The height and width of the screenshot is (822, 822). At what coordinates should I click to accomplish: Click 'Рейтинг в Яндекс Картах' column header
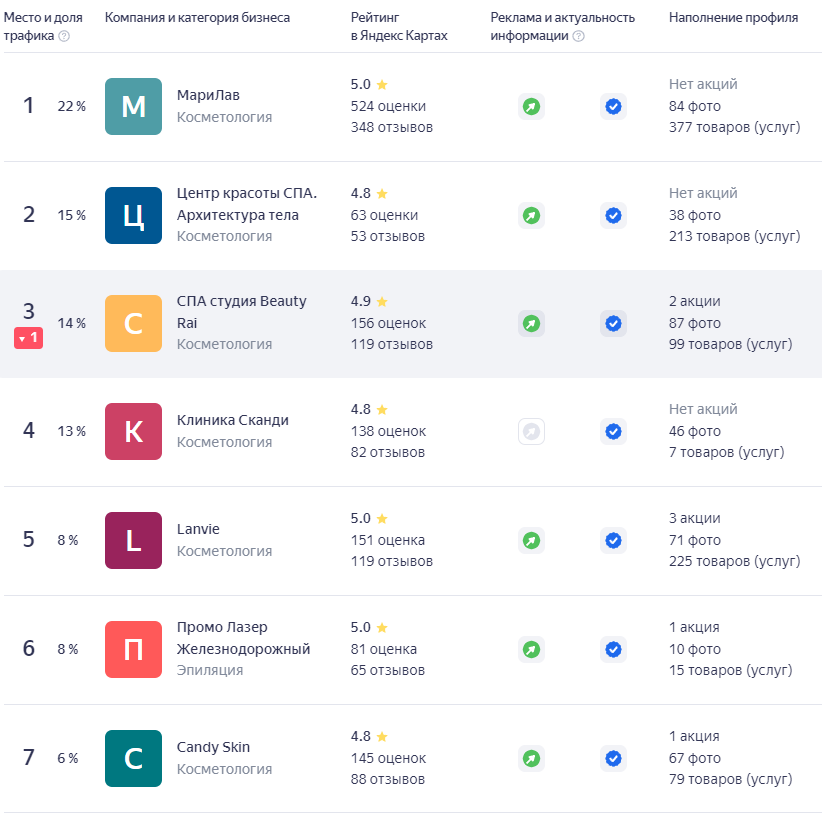point(399,27)
